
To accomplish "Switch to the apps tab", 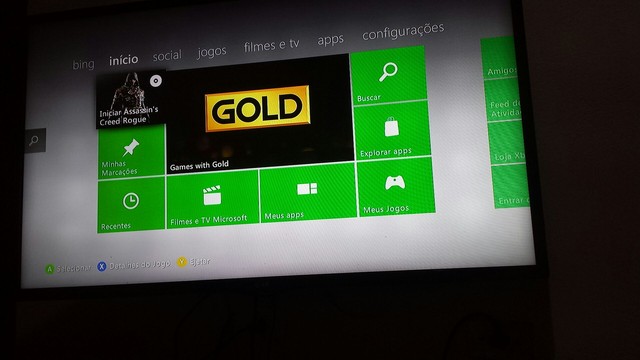I will [331, 40].
